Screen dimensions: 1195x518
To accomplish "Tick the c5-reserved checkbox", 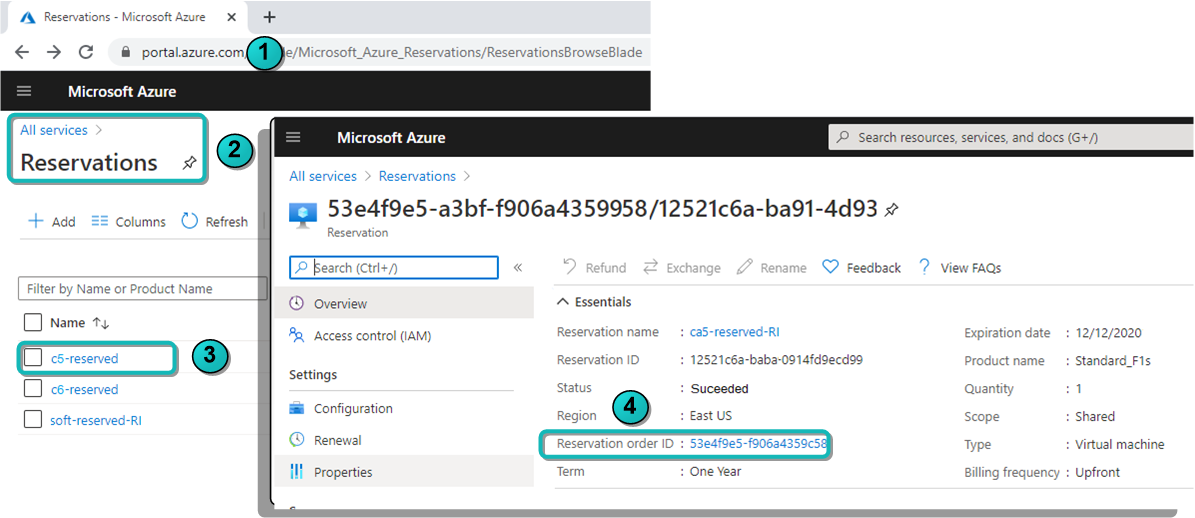I will [x=33, y=358].
